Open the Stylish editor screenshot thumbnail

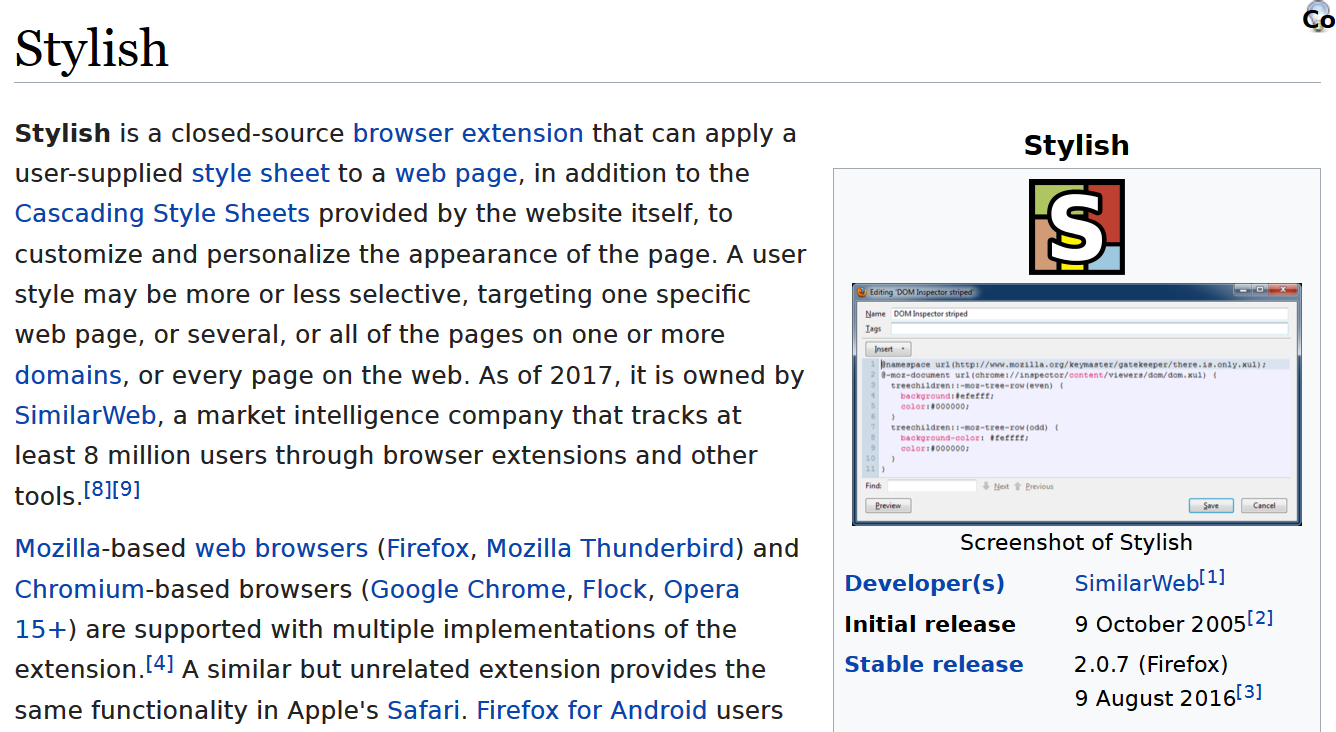pyautogui.click(x=1076, y=404)
